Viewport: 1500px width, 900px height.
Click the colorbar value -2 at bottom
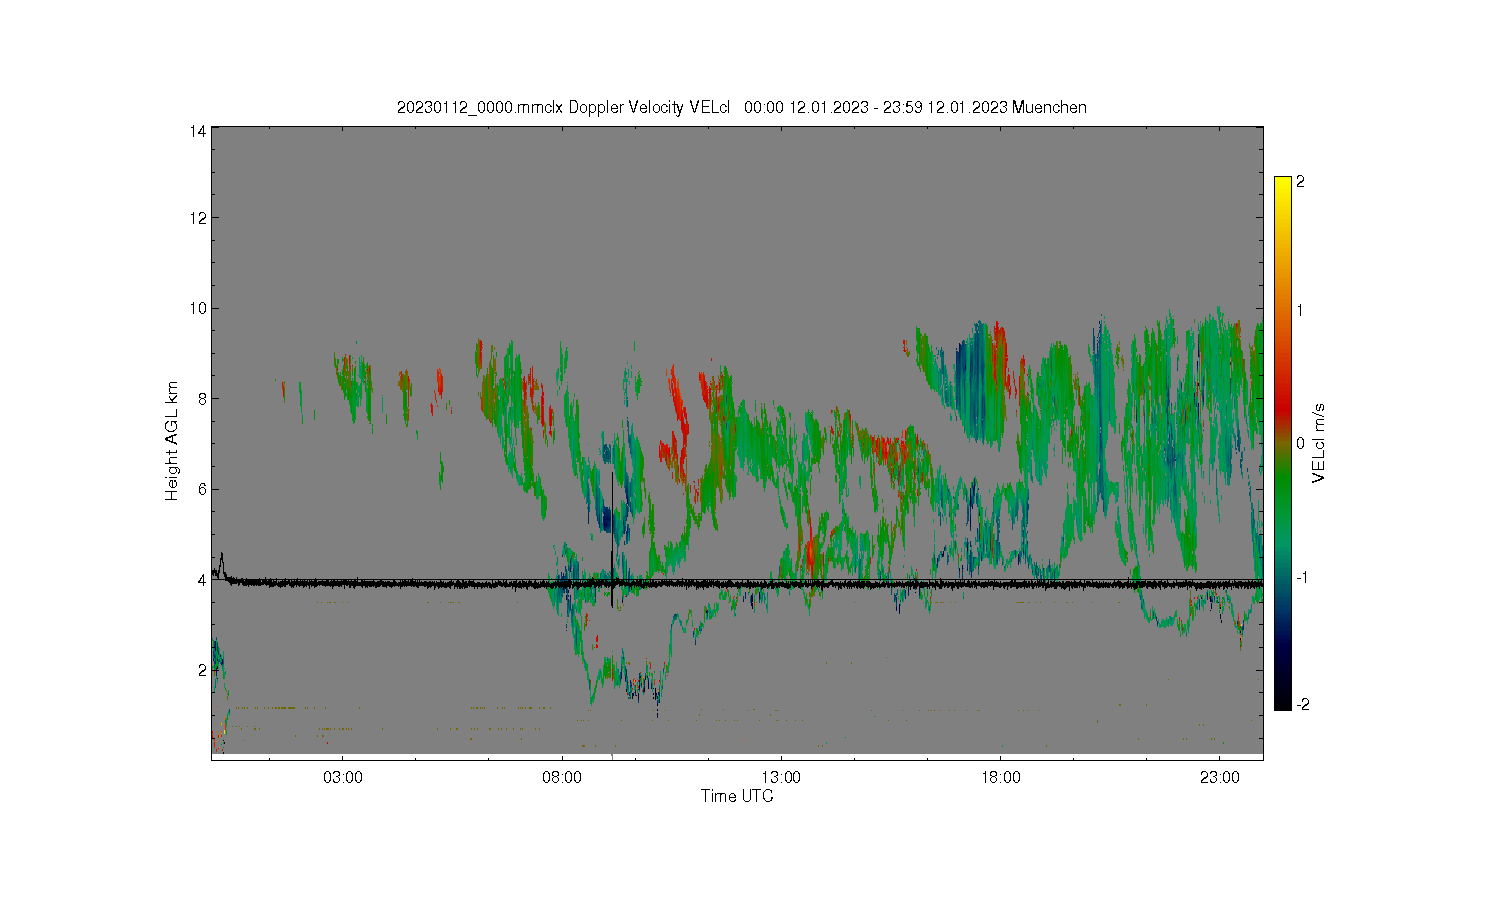pos(1303,704)
